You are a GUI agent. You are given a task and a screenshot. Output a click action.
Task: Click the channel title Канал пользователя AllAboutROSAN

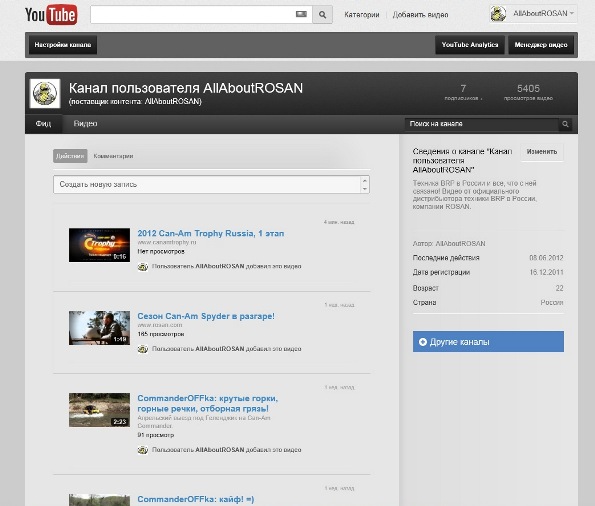186,88
